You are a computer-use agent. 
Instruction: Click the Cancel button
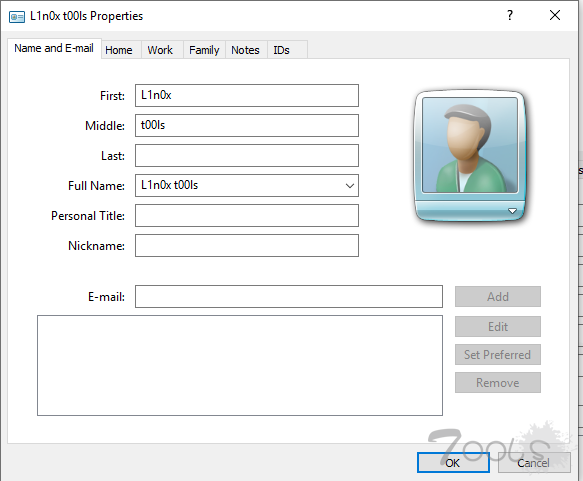(x=534, y=463)
